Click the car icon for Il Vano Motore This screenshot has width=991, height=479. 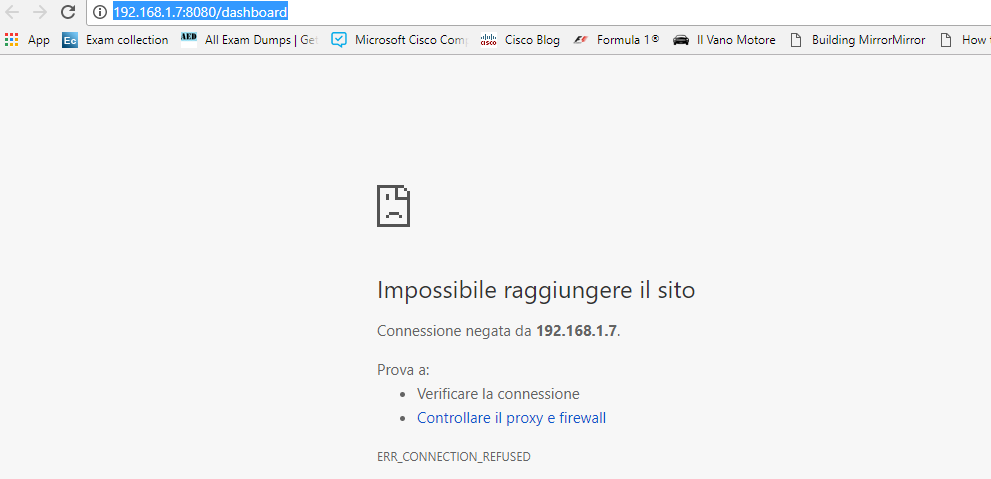681,40
